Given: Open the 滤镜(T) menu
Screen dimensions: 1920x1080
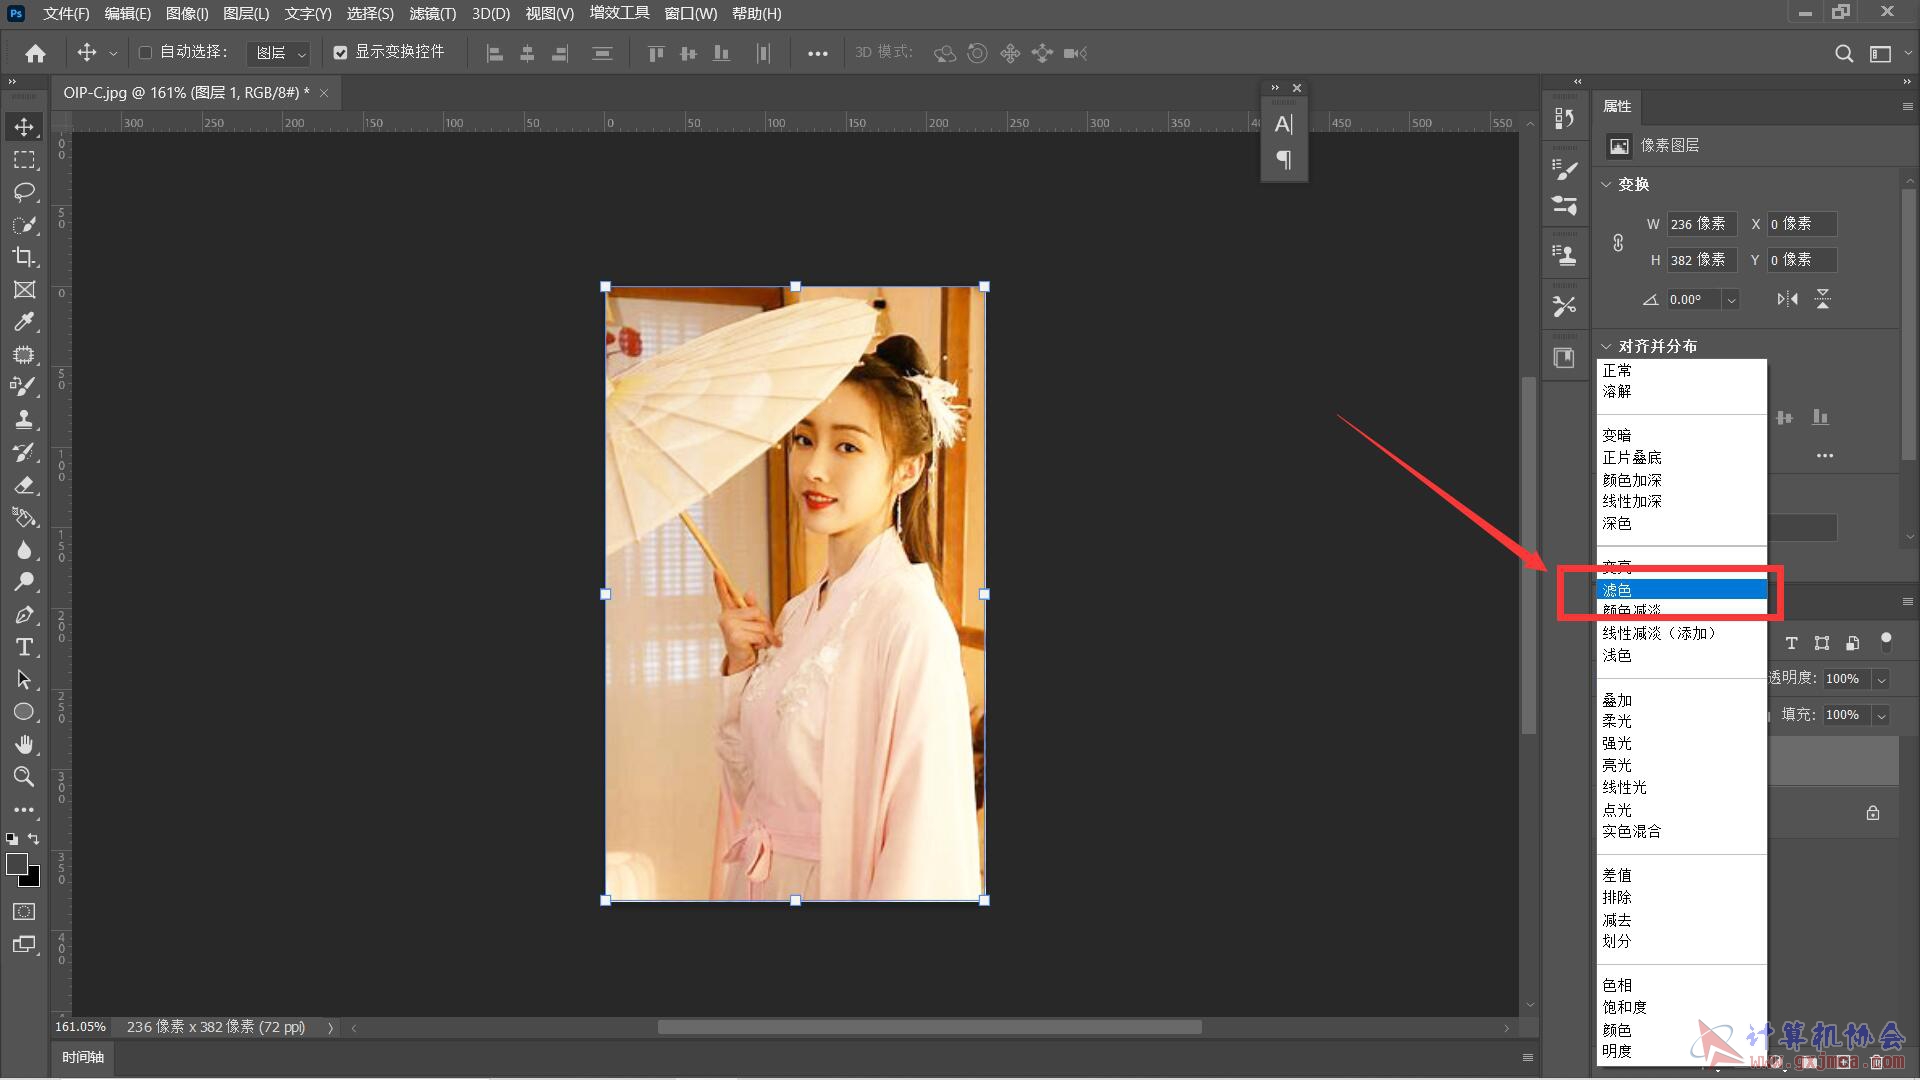Looking at the screenshot, I should pos(432,14).
